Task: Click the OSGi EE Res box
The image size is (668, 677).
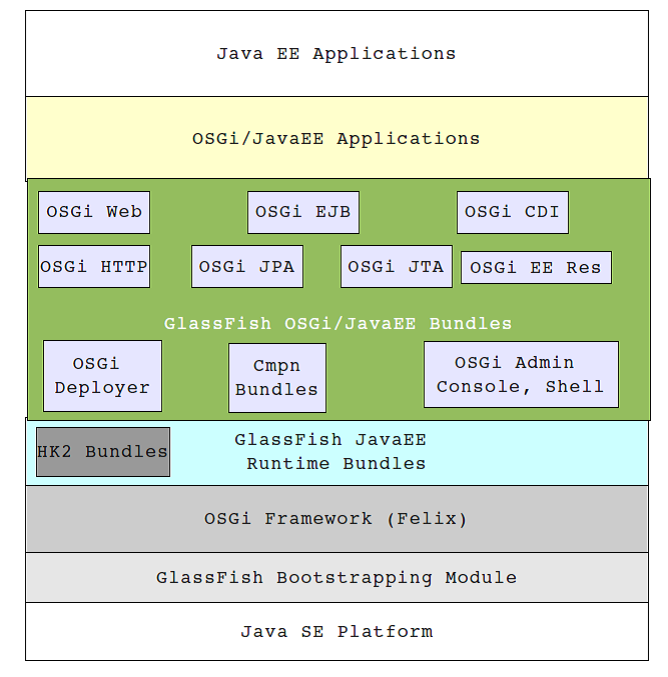Action: tap(536, 268)
